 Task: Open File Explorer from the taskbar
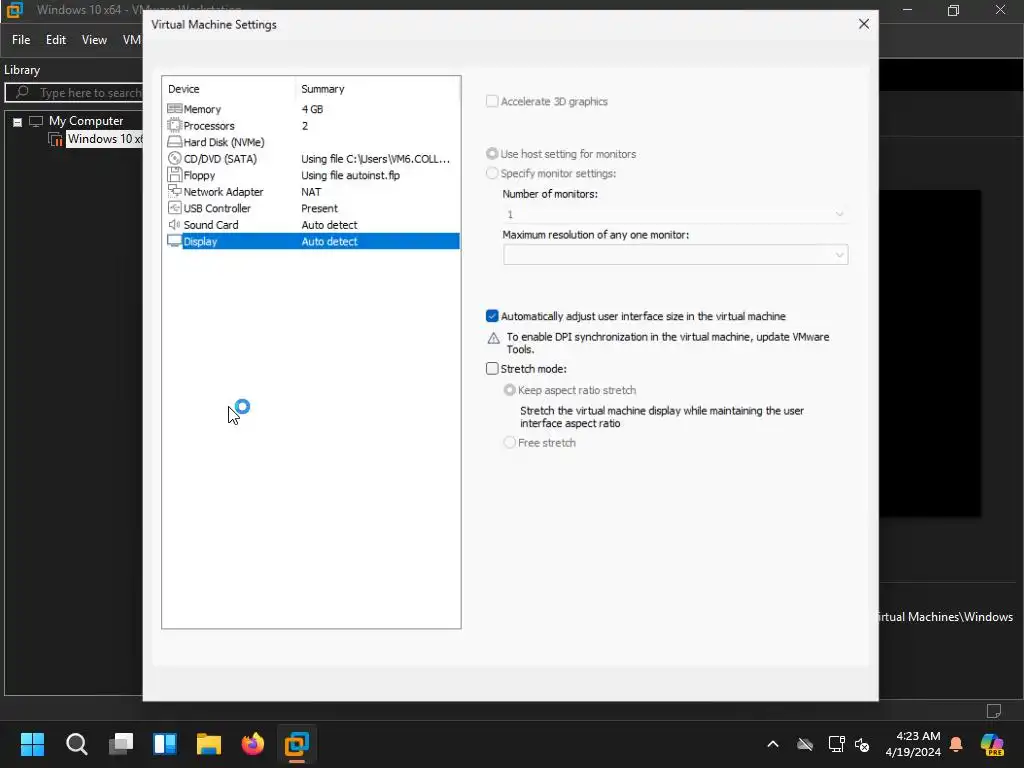pos(209,744)
